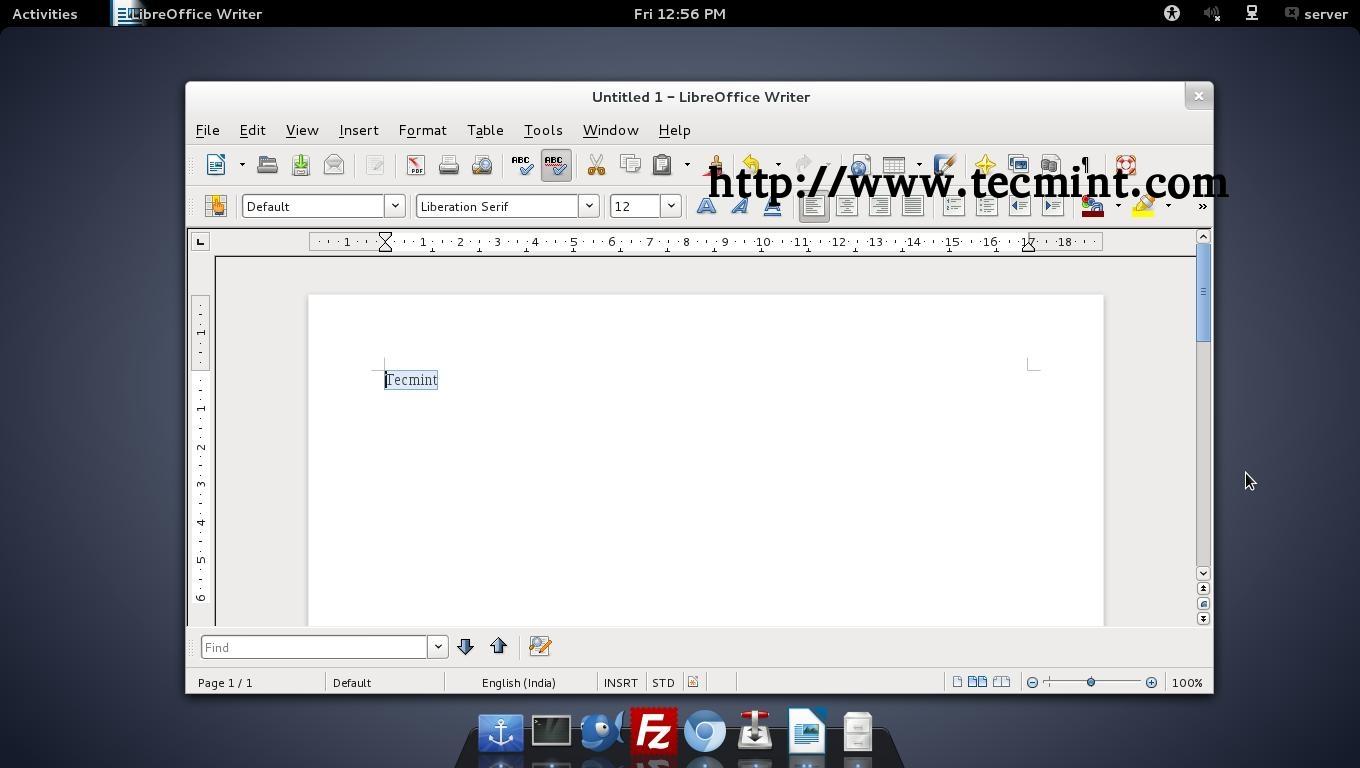Click the Cut scissors icon
The width and height of the screenshot is (1360, 768).
[596, 165]
